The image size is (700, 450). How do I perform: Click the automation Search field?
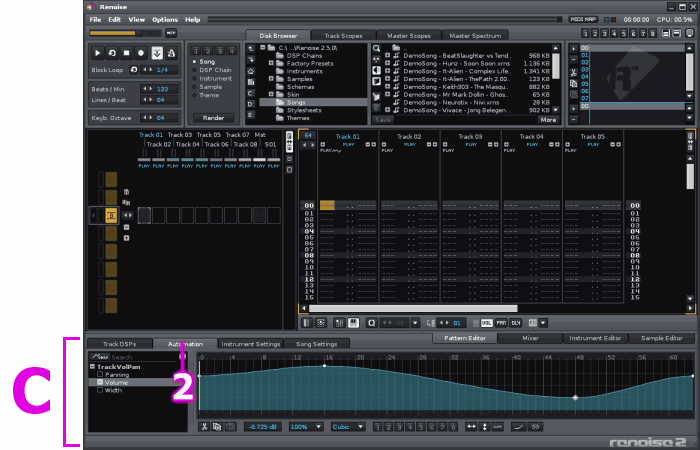coord(144,357)
